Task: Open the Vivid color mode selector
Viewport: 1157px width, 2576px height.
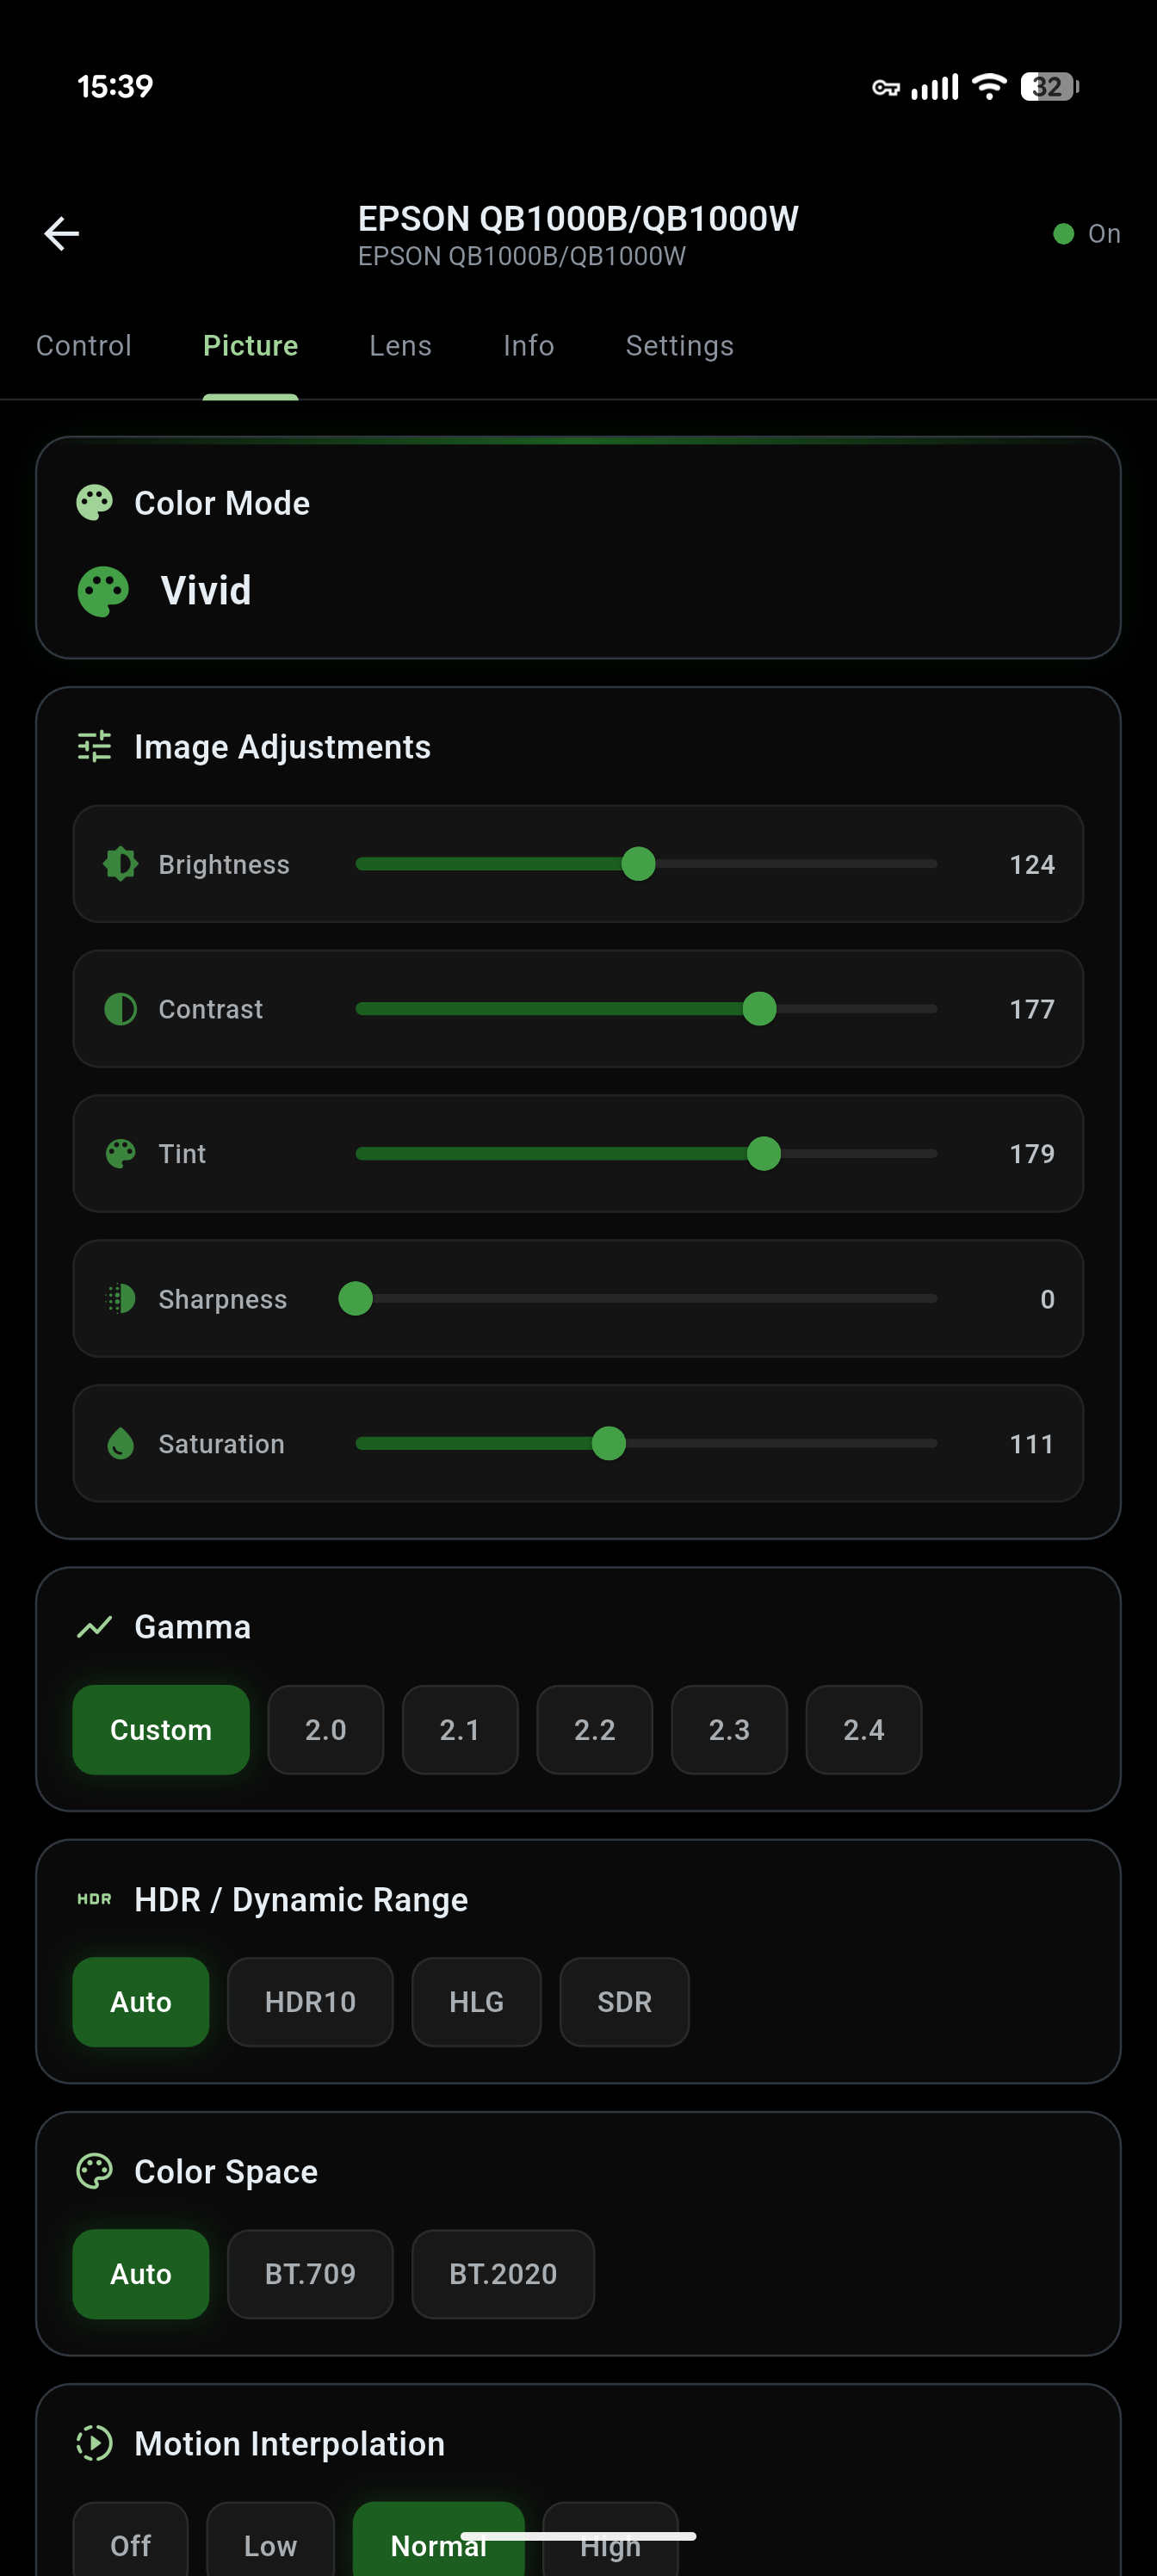Action: point(206,591)
